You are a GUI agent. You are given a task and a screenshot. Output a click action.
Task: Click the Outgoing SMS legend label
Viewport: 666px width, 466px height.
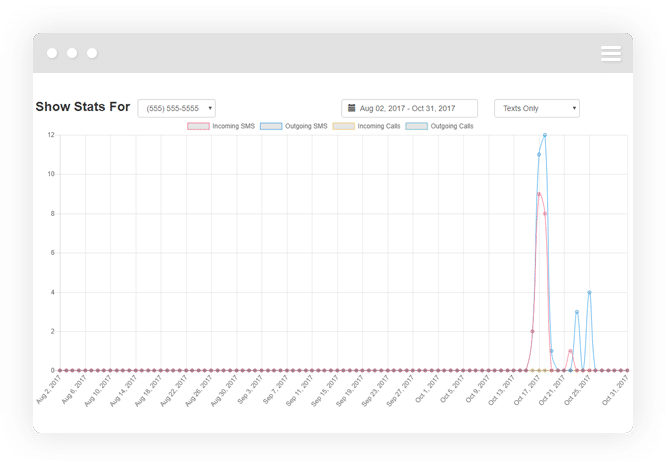[306, 126]
